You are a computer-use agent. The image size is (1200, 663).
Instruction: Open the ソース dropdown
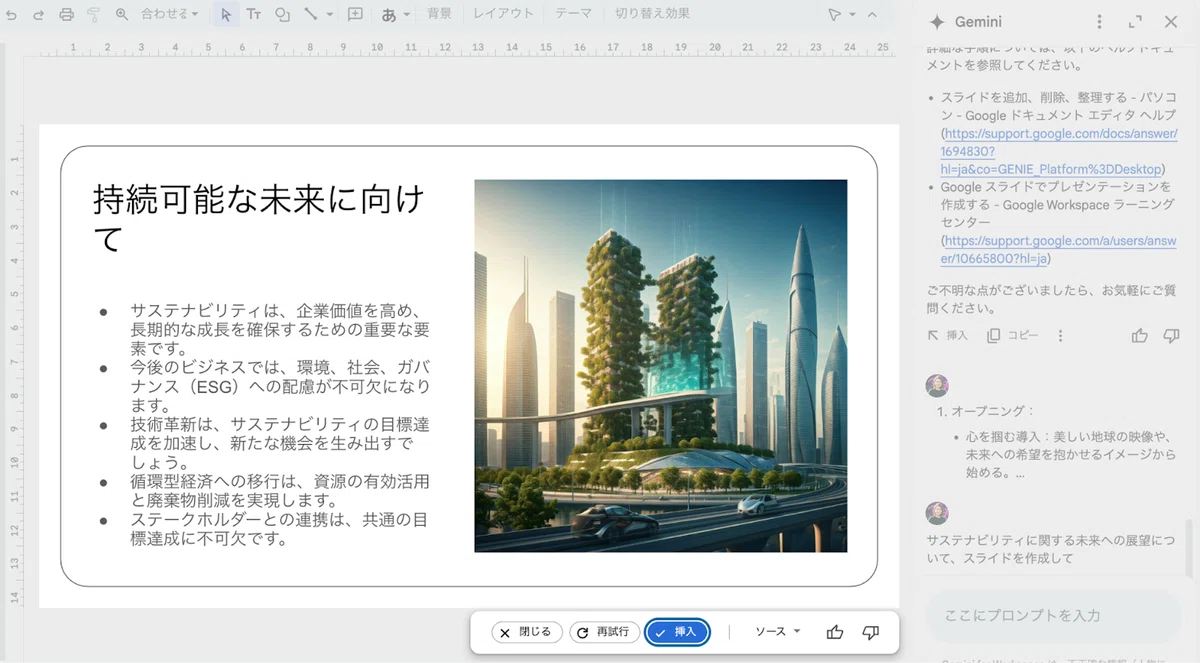777,632
